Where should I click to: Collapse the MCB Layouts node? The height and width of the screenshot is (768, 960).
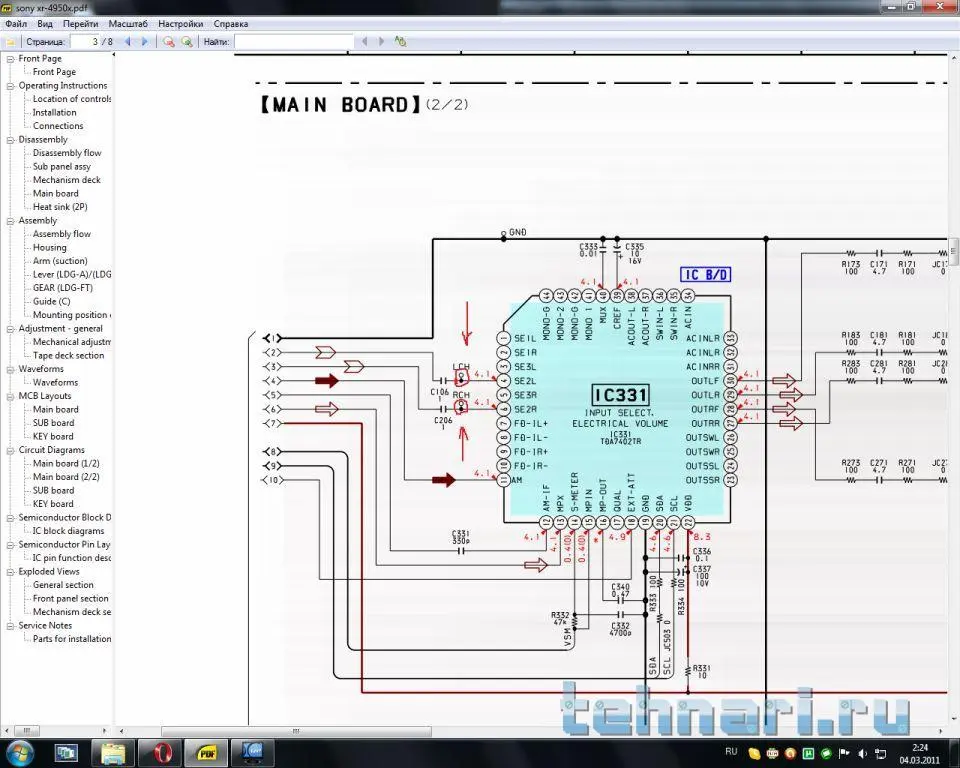point(10,396)
